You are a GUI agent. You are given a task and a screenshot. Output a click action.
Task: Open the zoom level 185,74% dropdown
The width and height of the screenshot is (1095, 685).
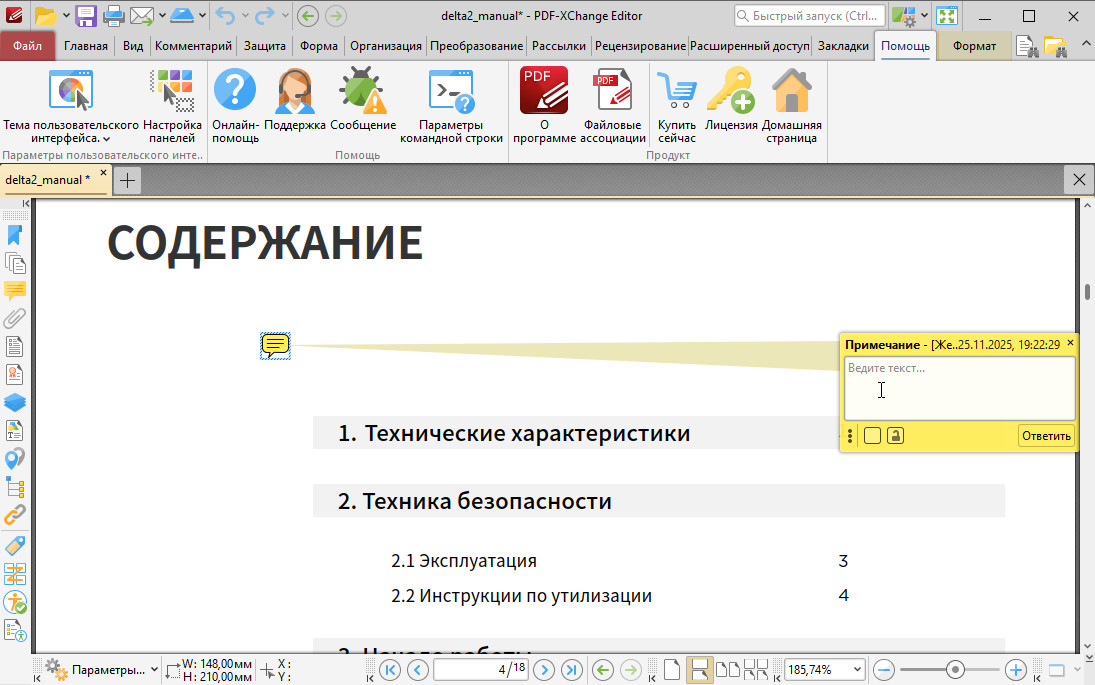[x=856, y=669]
